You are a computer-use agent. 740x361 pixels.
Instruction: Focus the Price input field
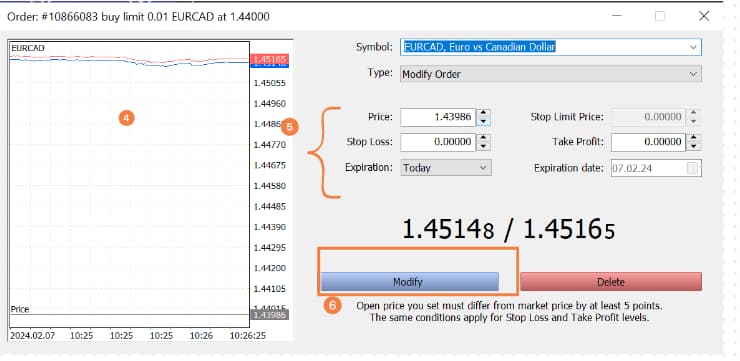[x=438, y=117]
